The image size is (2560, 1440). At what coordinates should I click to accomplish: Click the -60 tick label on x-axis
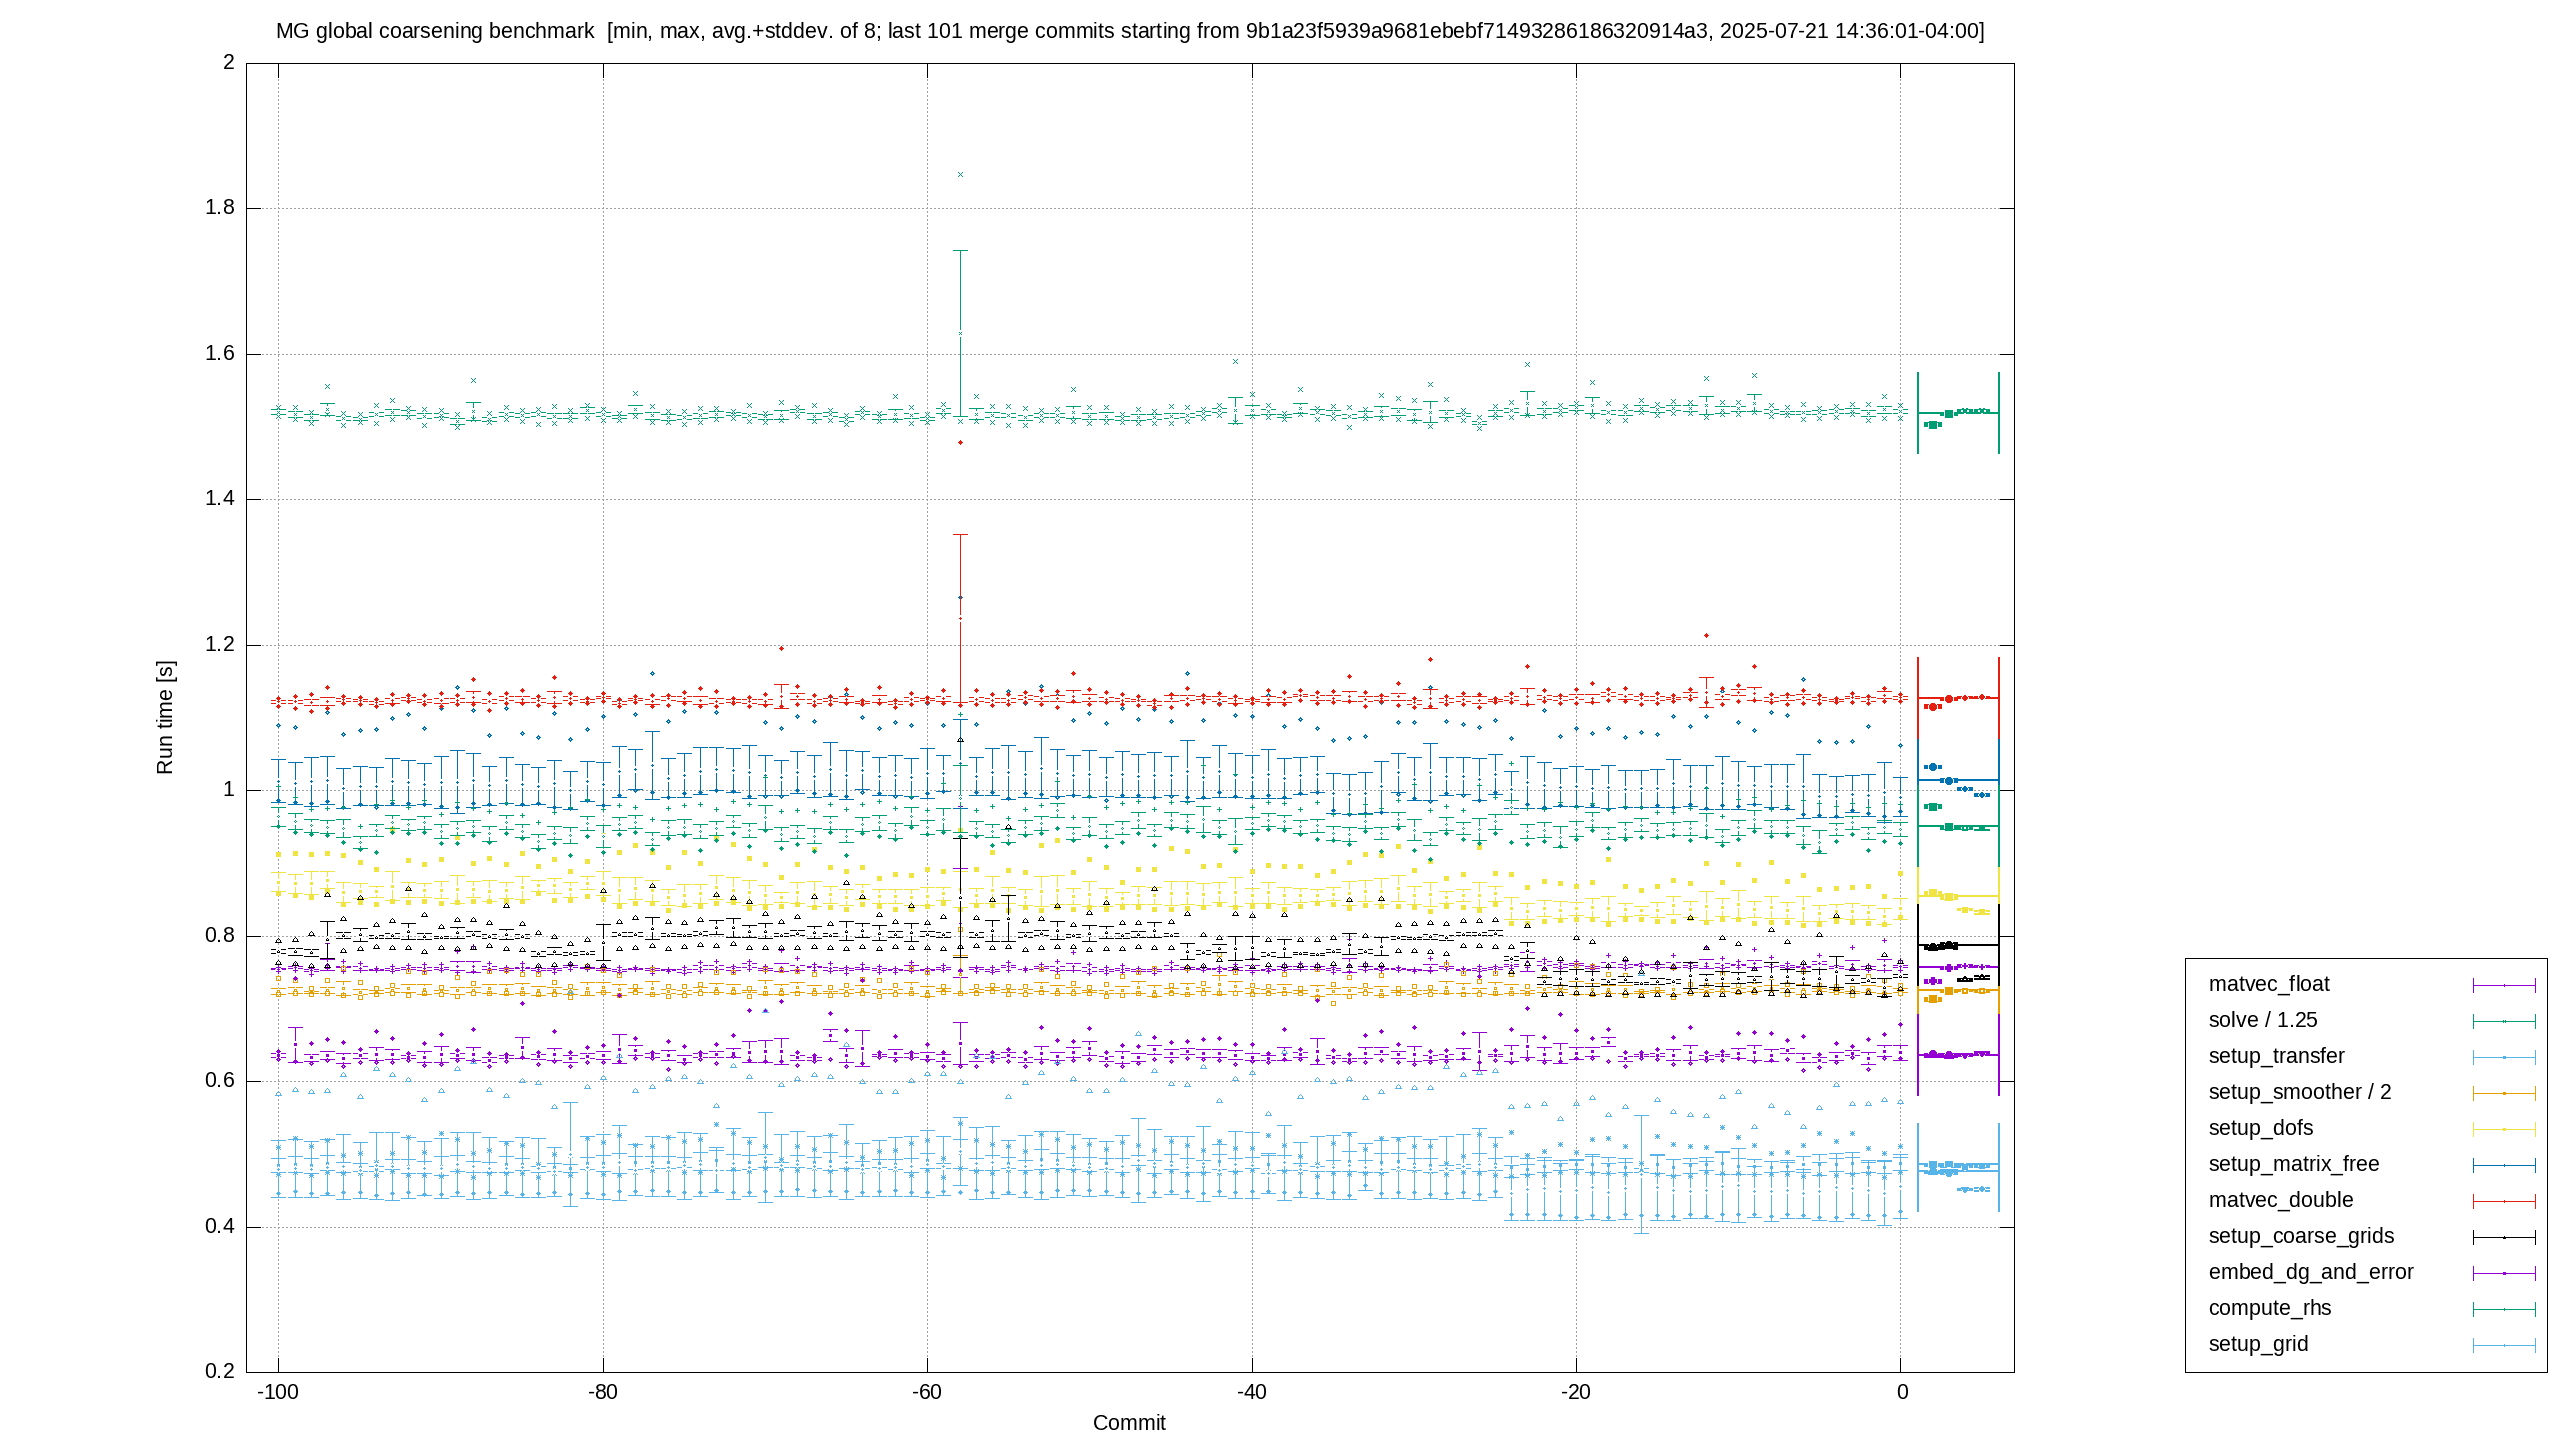coord(927,1392)
